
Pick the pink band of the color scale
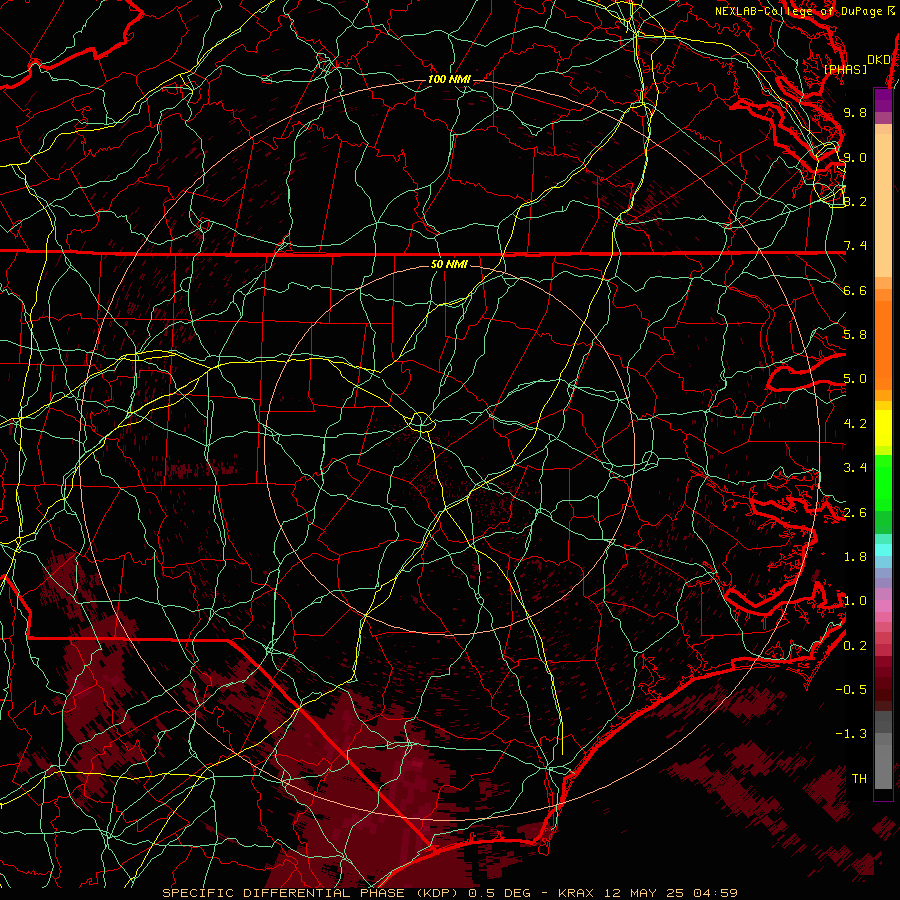(883, 606)
